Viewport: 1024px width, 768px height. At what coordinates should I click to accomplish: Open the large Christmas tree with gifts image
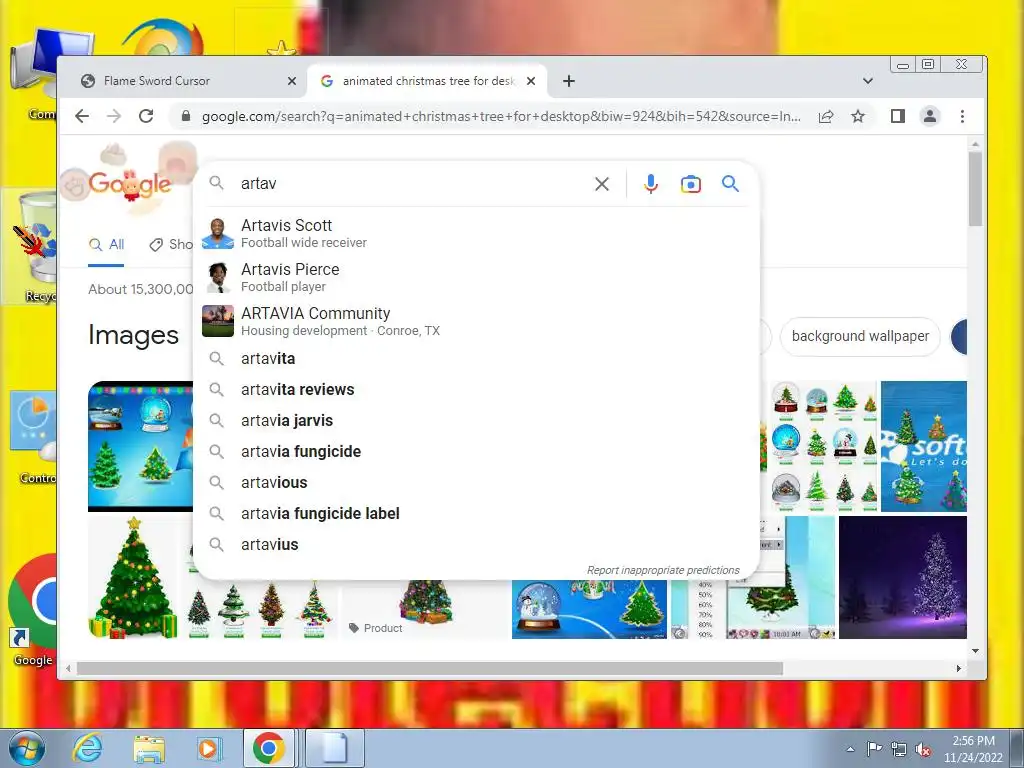click(x=133, y=577)
